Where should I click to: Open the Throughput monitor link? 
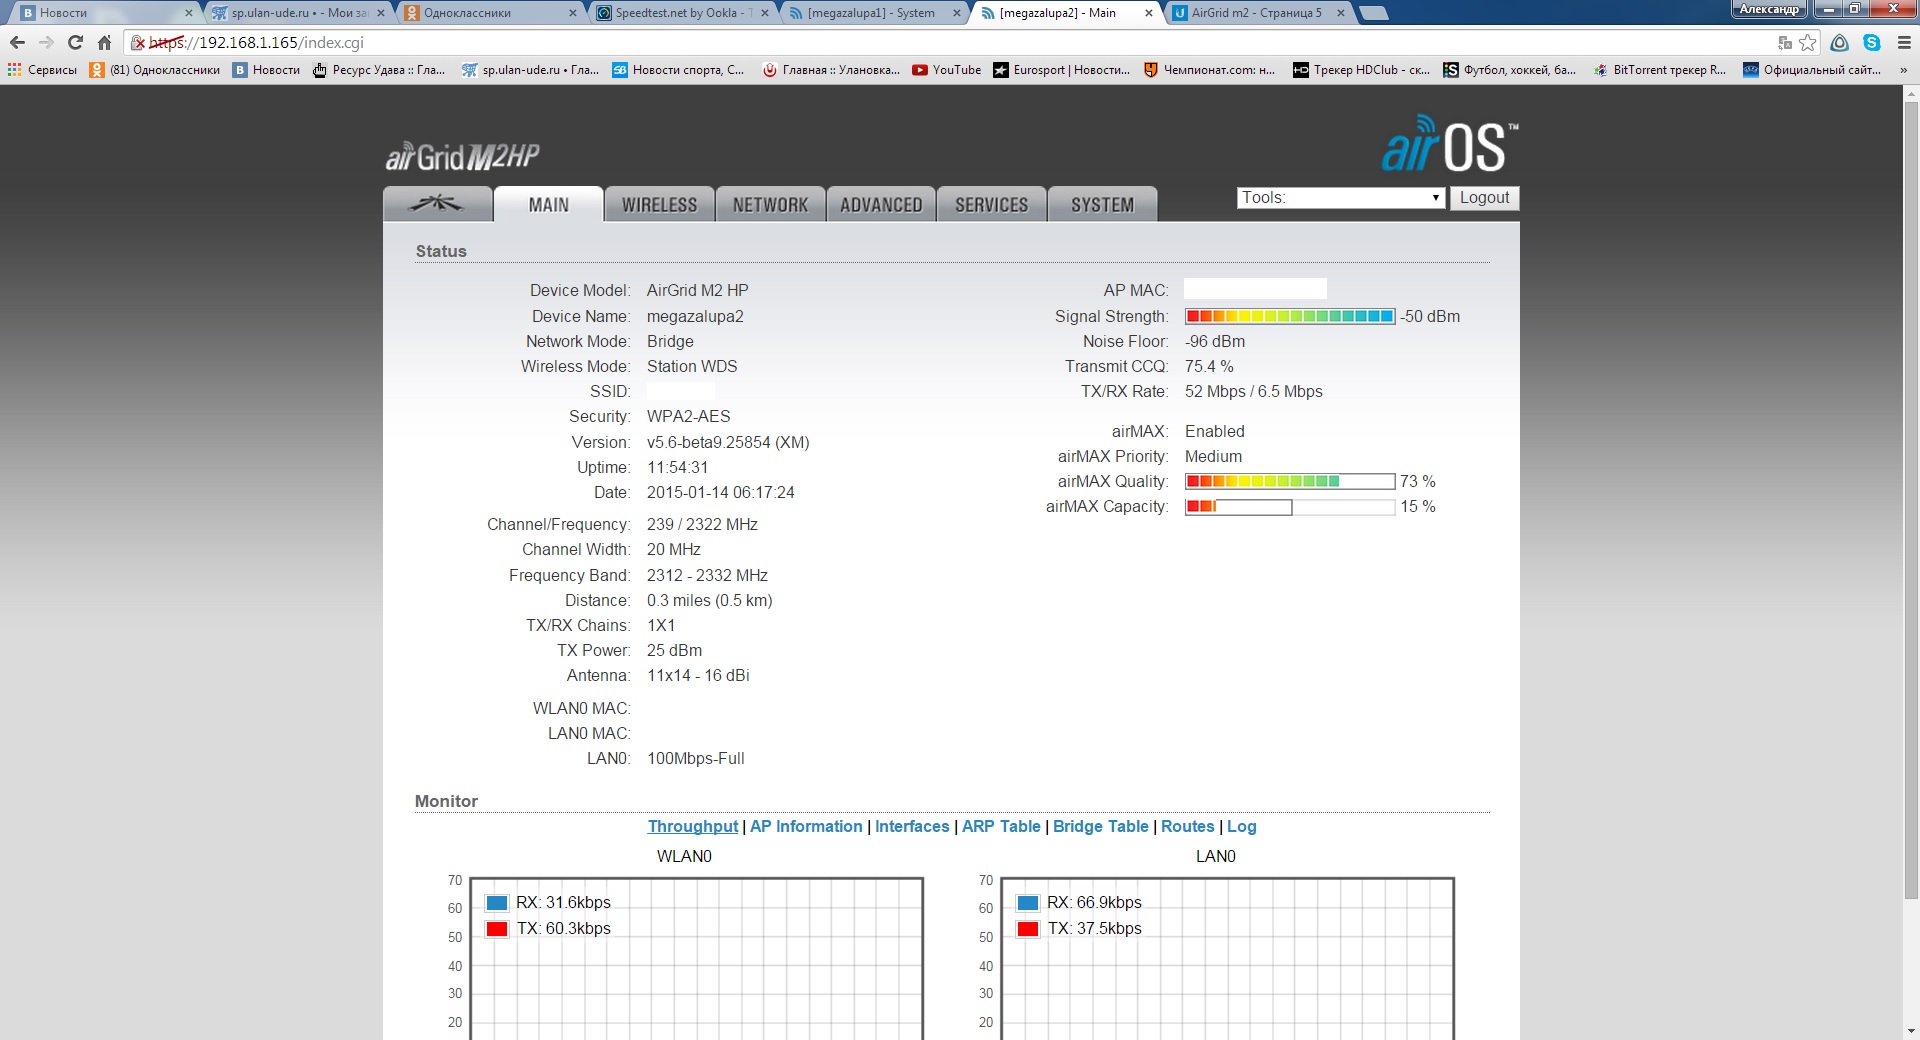(x=693, y=827)
